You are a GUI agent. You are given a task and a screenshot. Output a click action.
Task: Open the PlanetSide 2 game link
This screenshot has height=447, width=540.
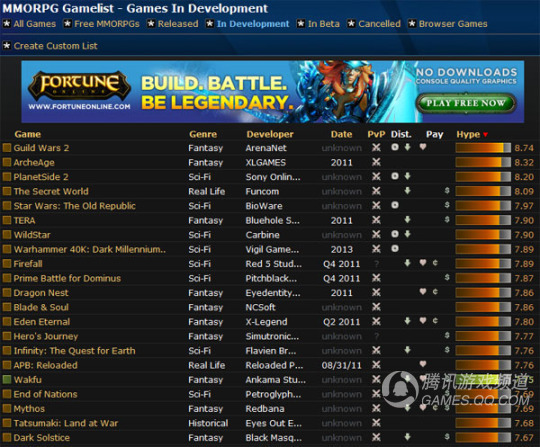pos(41,177)
